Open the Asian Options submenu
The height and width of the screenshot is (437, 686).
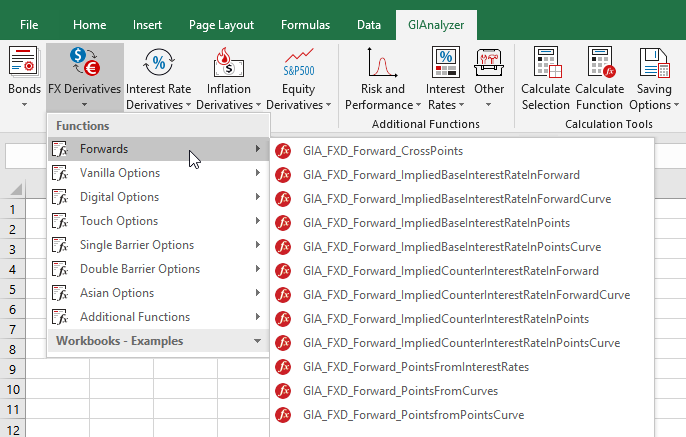coord(158,293)
